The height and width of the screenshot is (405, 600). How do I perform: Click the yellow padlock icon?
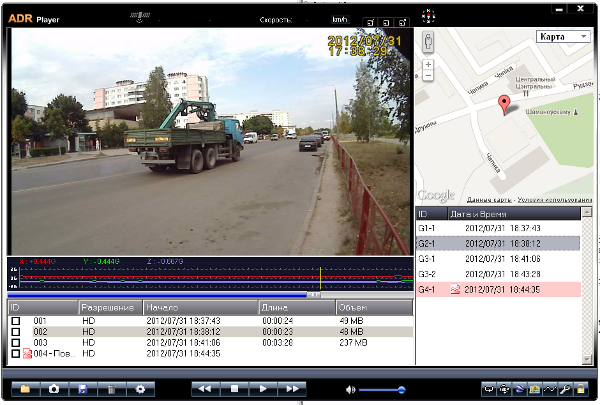[x=580, y=389]
